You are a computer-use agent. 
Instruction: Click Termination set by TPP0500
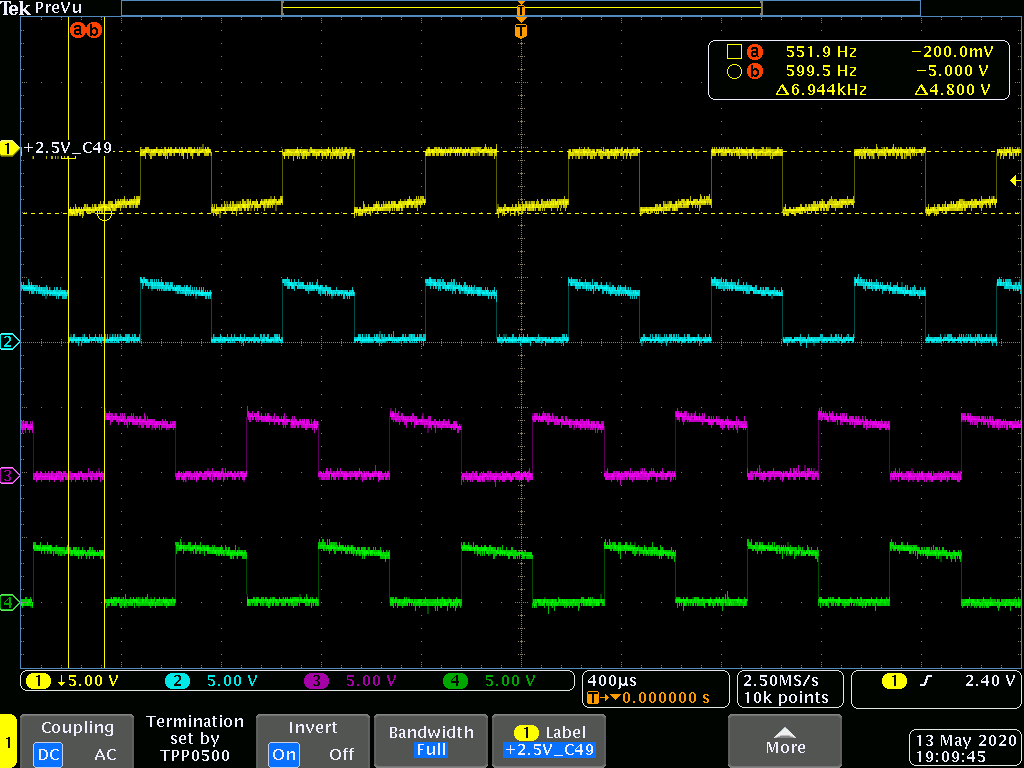click(x=195, y=739)
